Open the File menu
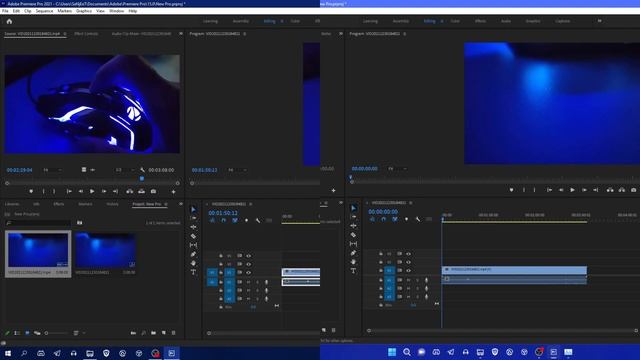 (5, 11)
